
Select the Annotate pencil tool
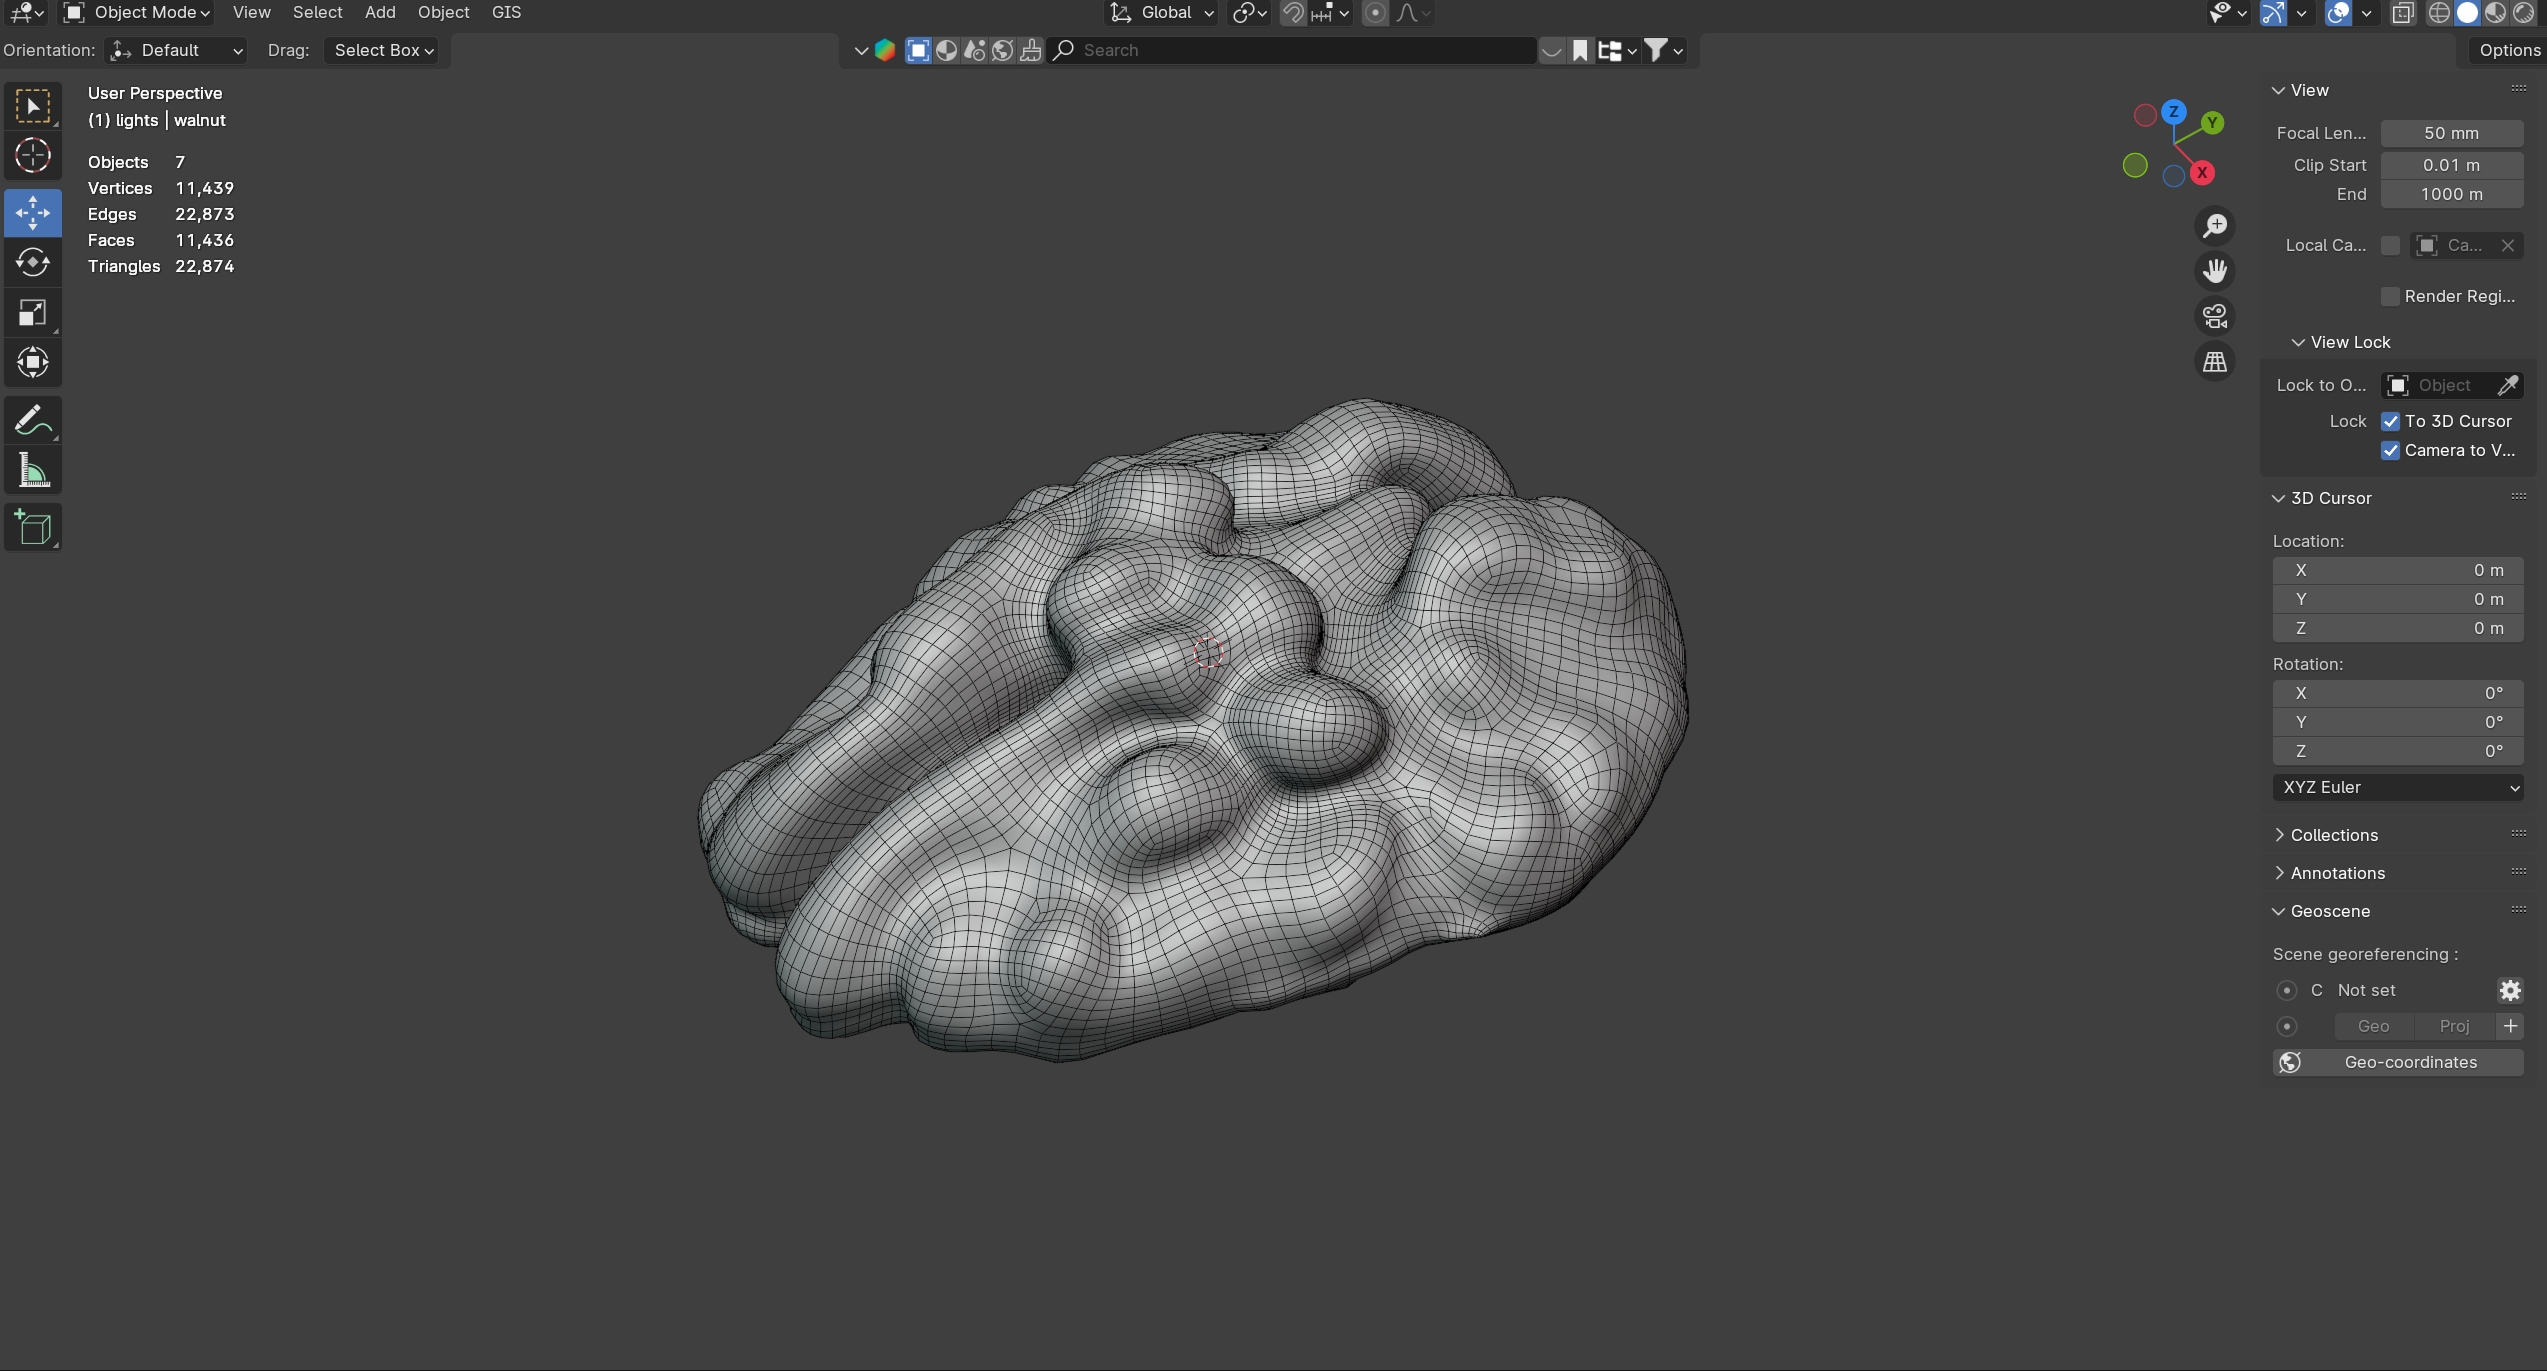pos(32,421)
